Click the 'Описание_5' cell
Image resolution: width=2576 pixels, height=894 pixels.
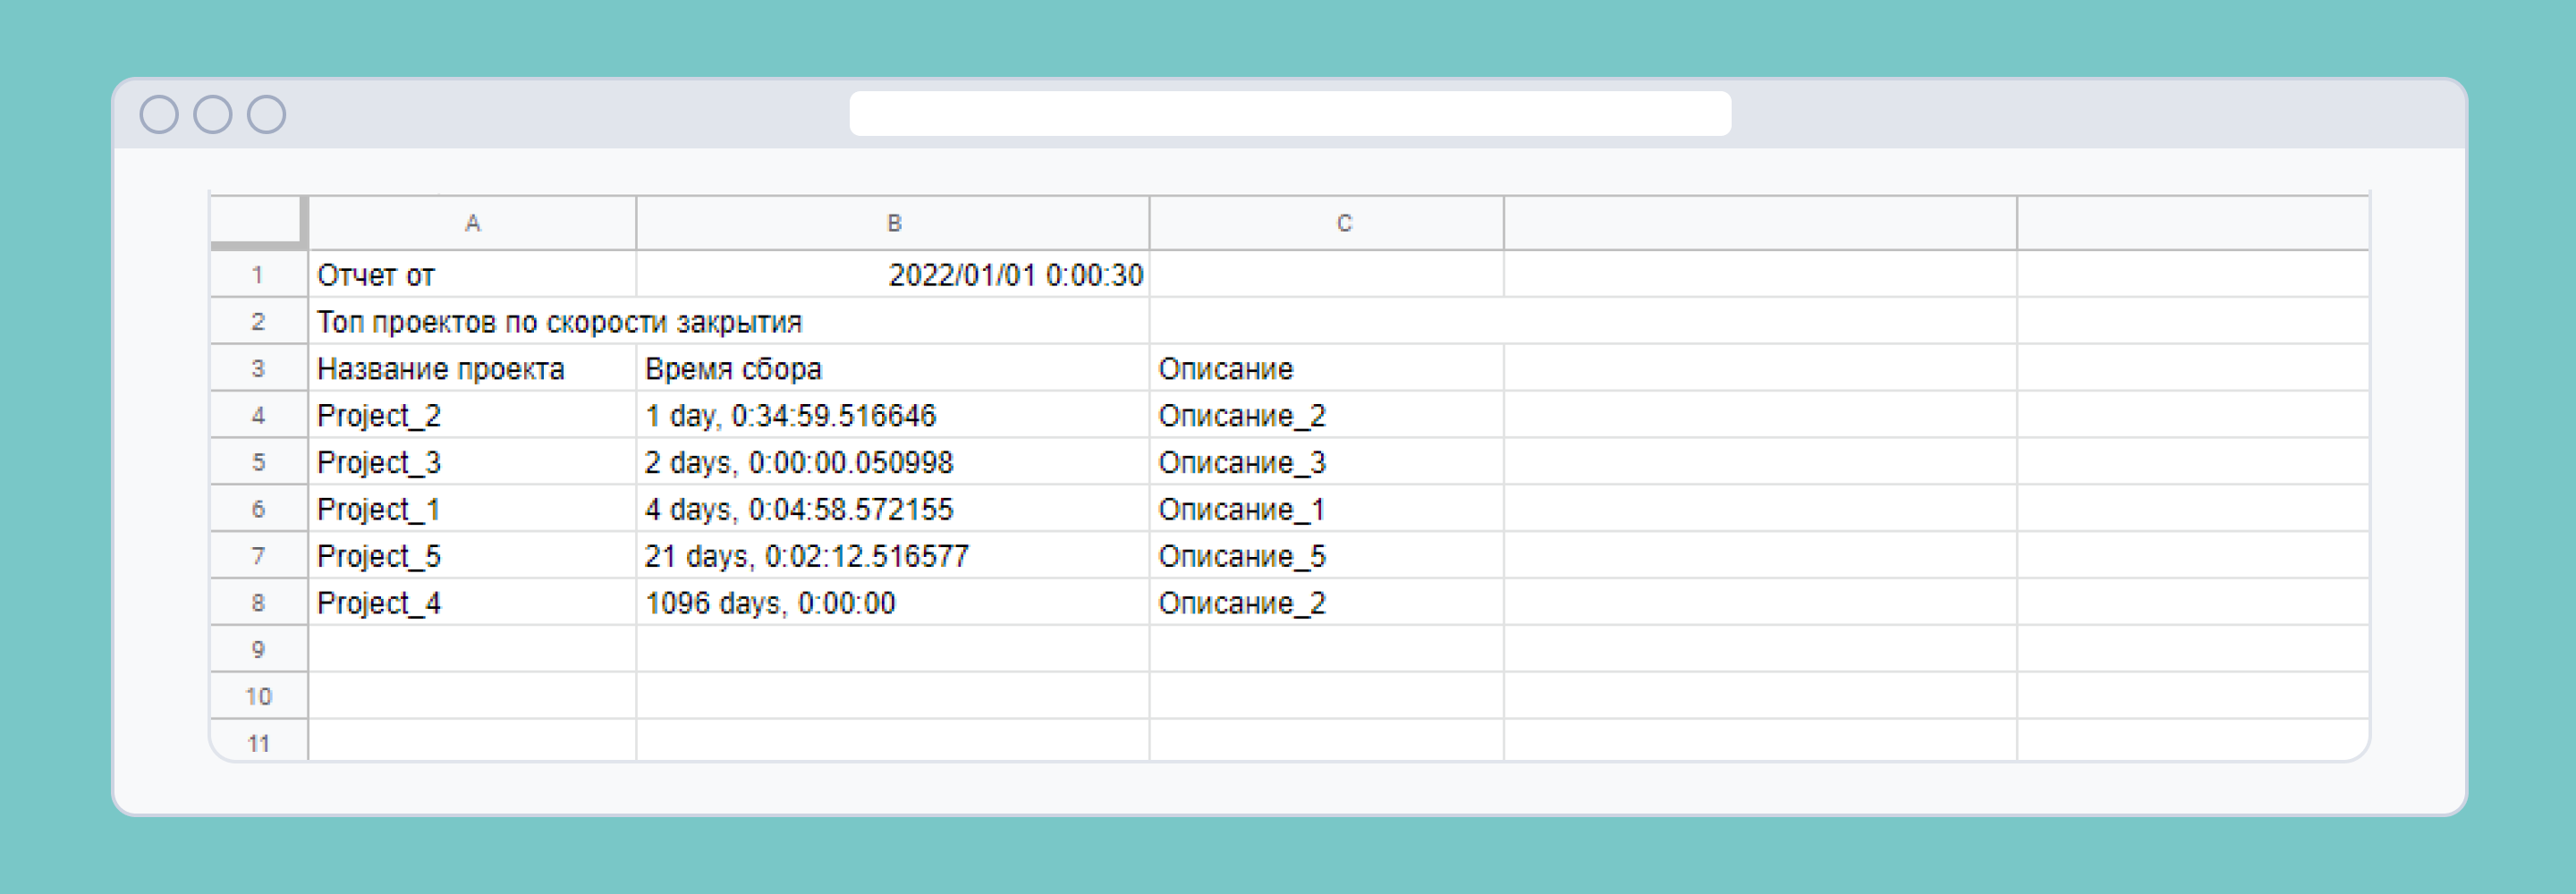pos(1327,555)
